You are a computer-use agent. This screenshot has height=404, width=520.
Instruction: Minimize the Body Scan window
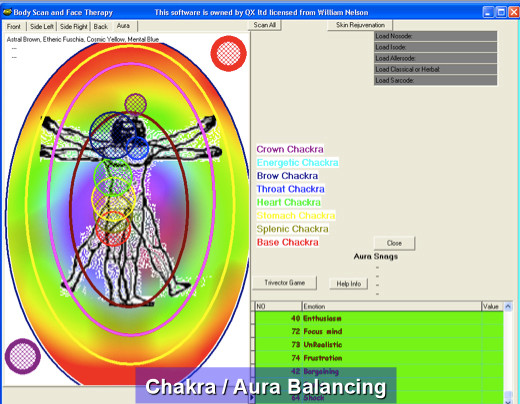click(x=488, y=12)
